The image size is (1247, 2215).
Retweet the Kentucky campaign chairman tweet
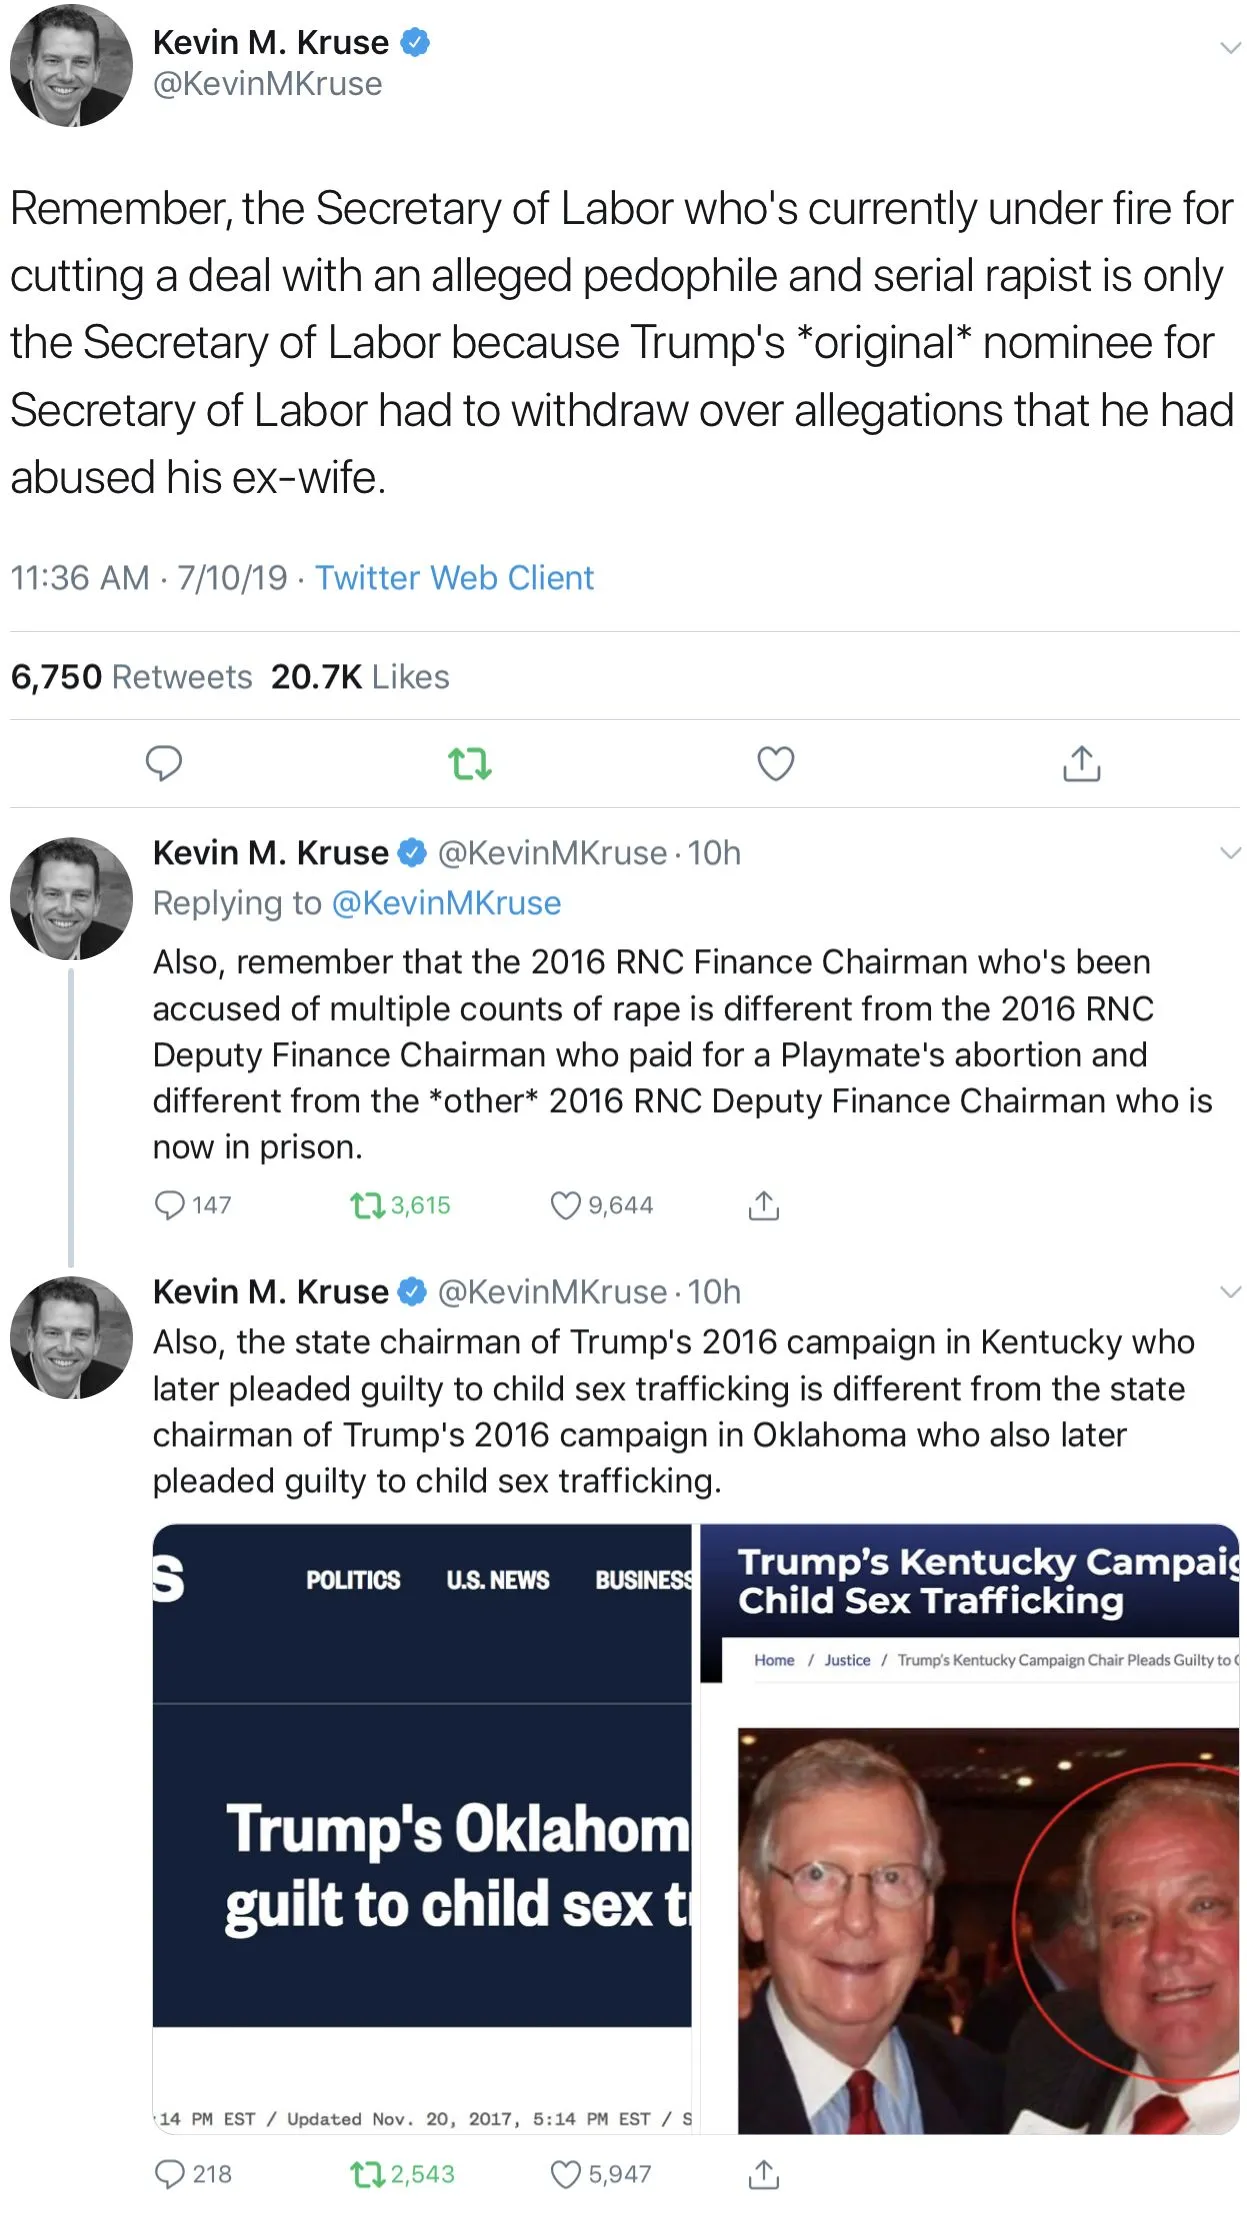[x=367, y=2174]
